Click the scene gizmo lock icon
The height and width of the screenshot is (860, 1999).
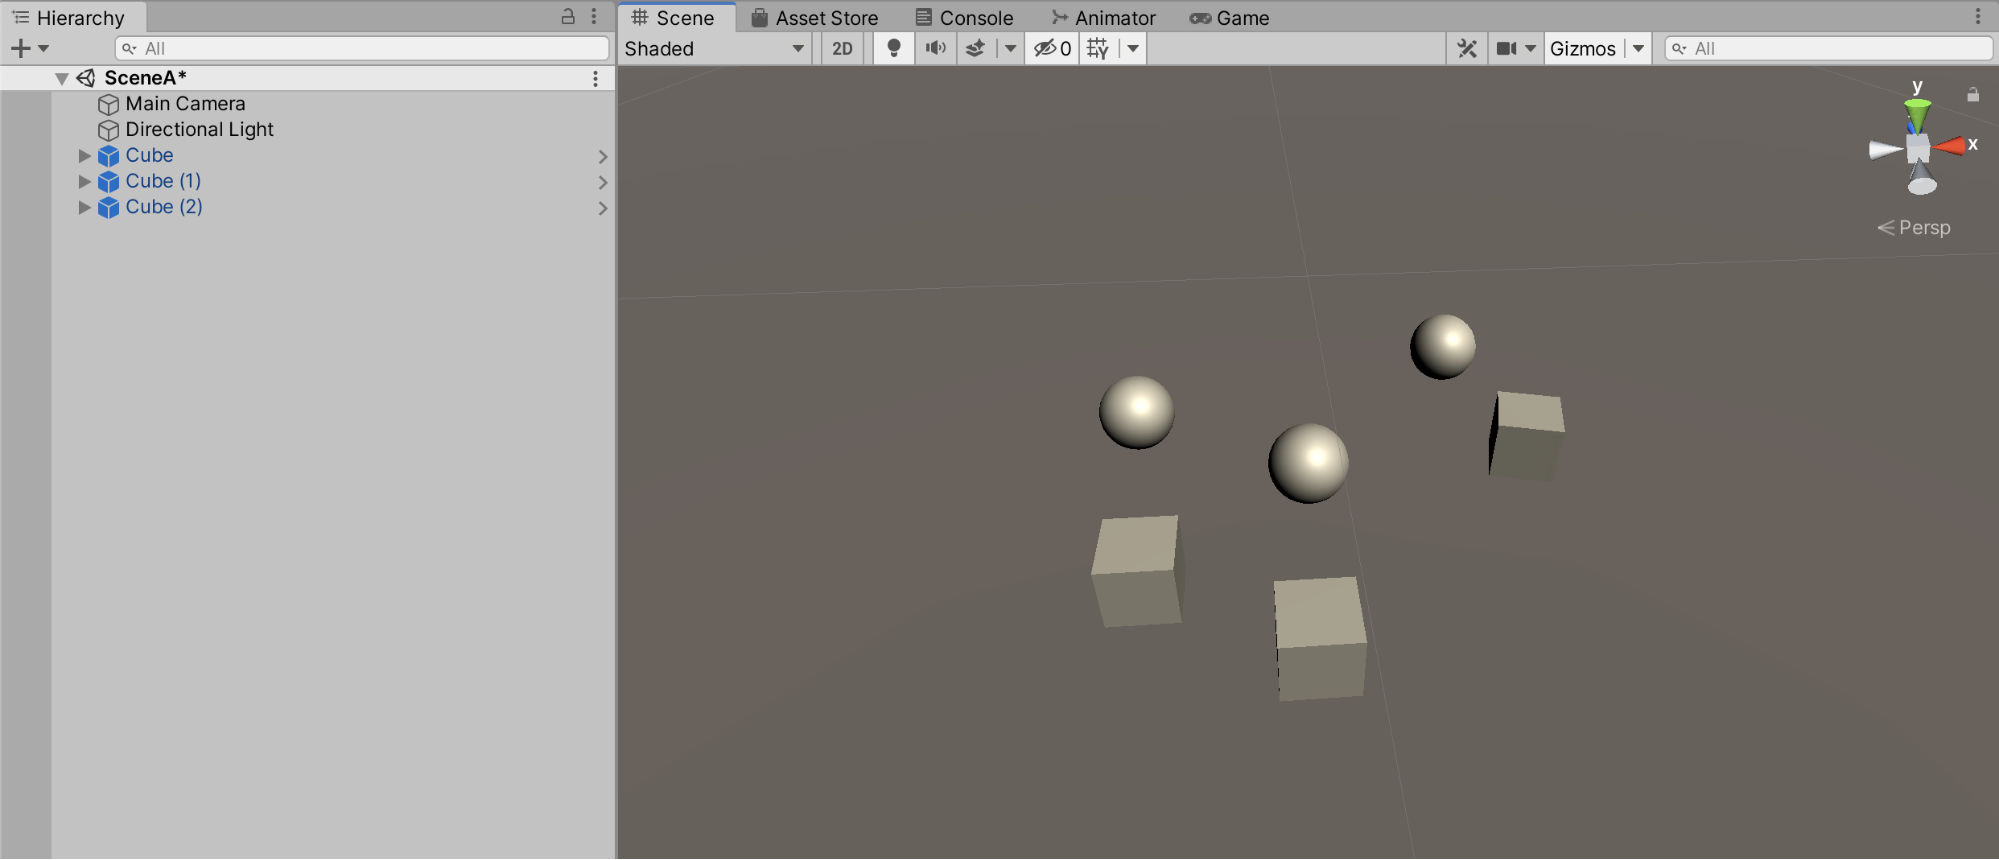point(1972,95)
